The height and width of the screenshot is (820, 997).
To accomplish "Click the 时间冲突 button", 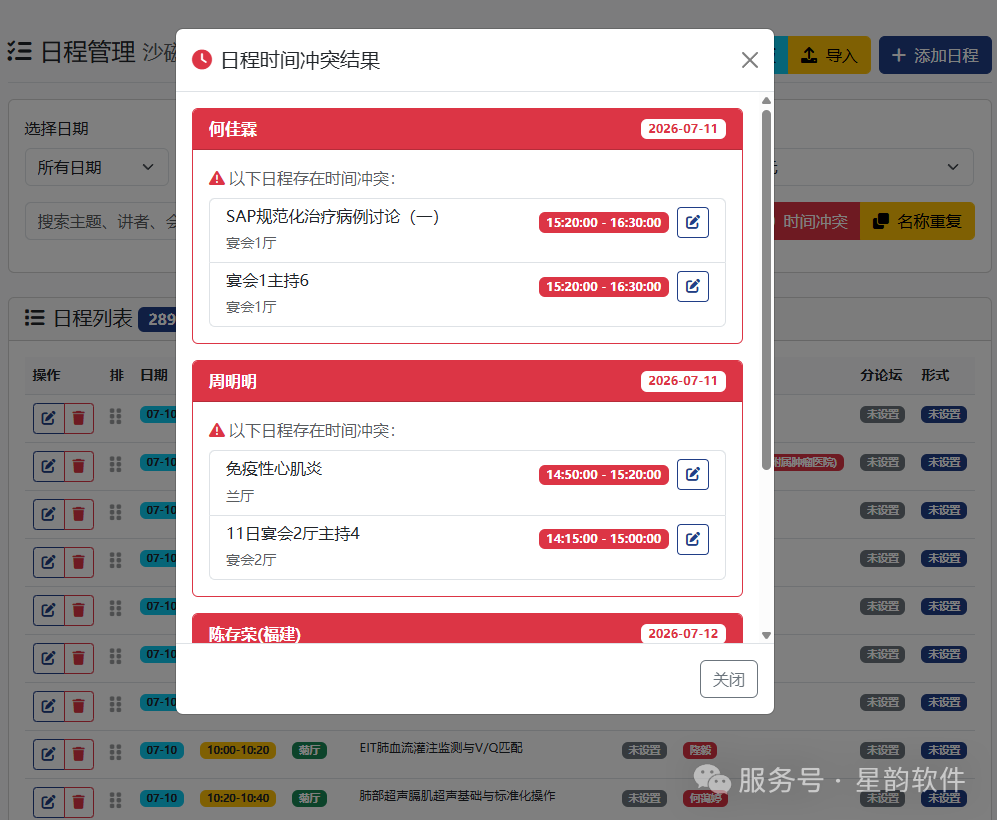I will 816,221.
